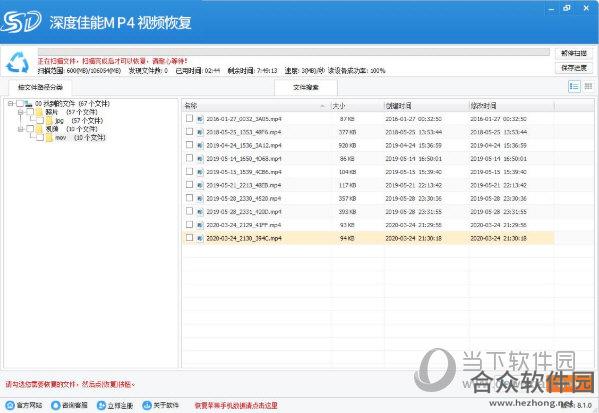Click the mp4 icon of the 2019-04-24 file
Screen dimensions: 599x413
[x=200, y=146]
